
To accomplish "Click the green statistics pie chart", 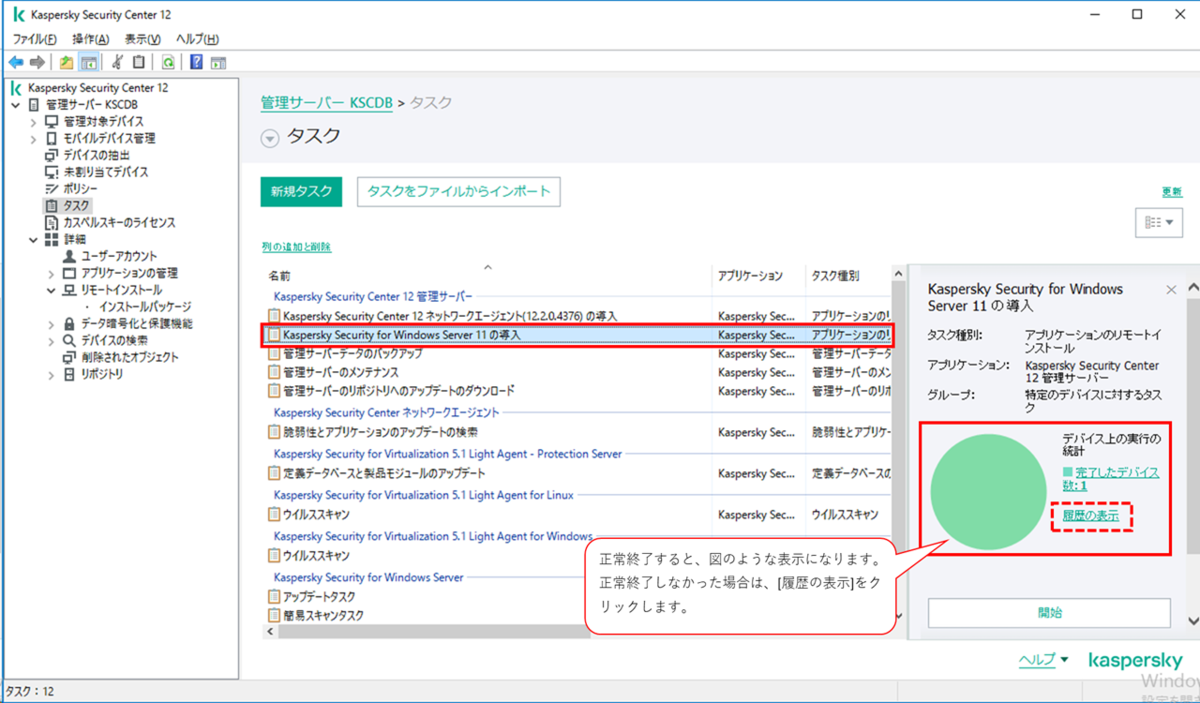I will [988, 492].
